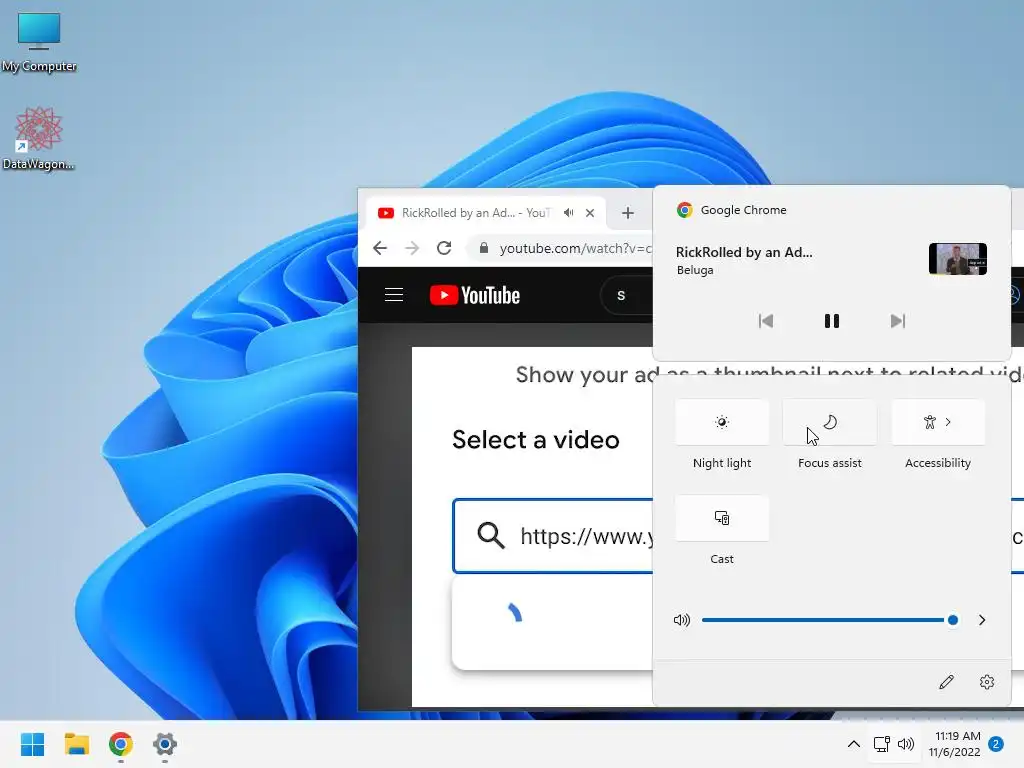Click the YouTube search box
The image size is (1024, 768).
pos(627,295)
